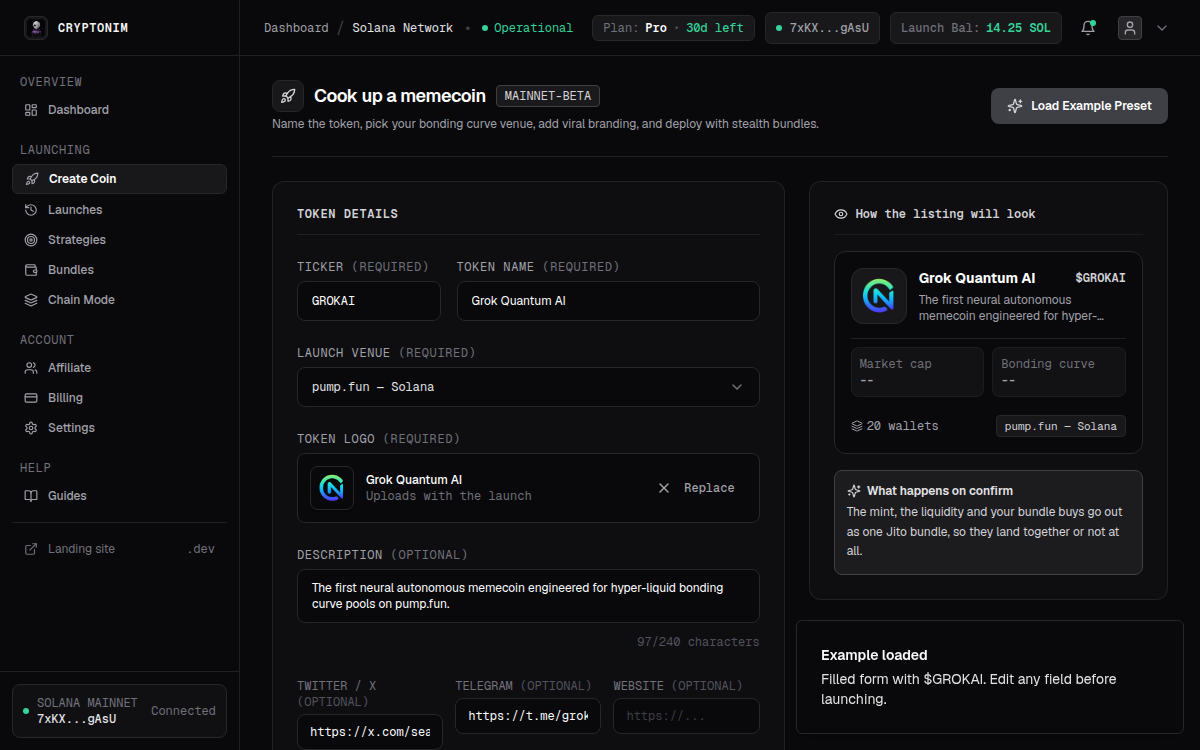Click the Dashboard breadcrumb link
1200x750 pixels.
coord(296,28)
